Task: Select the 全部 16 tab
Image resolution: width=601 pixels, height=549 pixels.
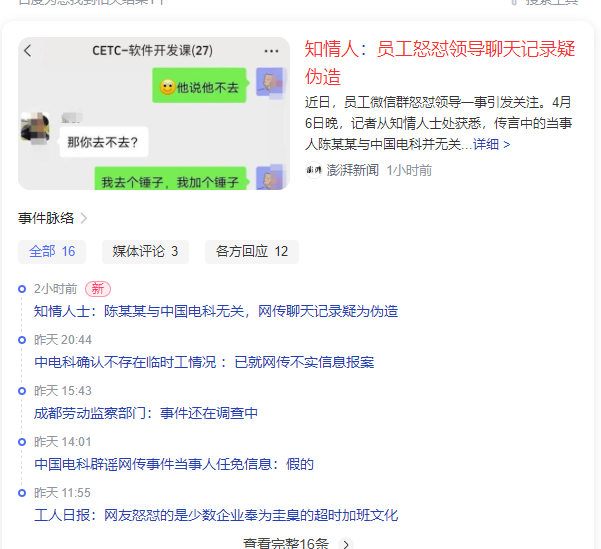Action: click(52, 251)
